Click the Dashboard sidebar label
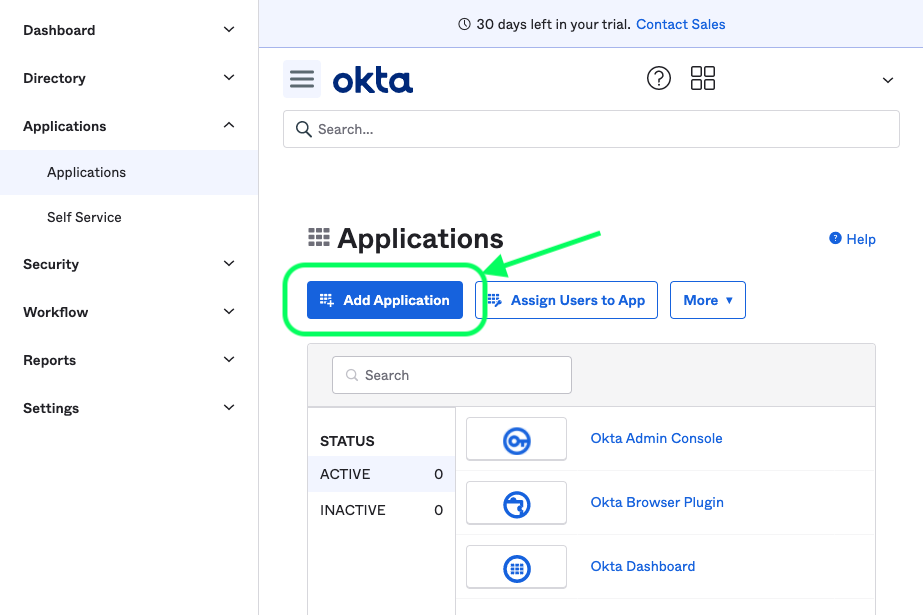Screen dimensions: 923x615 [x=59, y=30]
